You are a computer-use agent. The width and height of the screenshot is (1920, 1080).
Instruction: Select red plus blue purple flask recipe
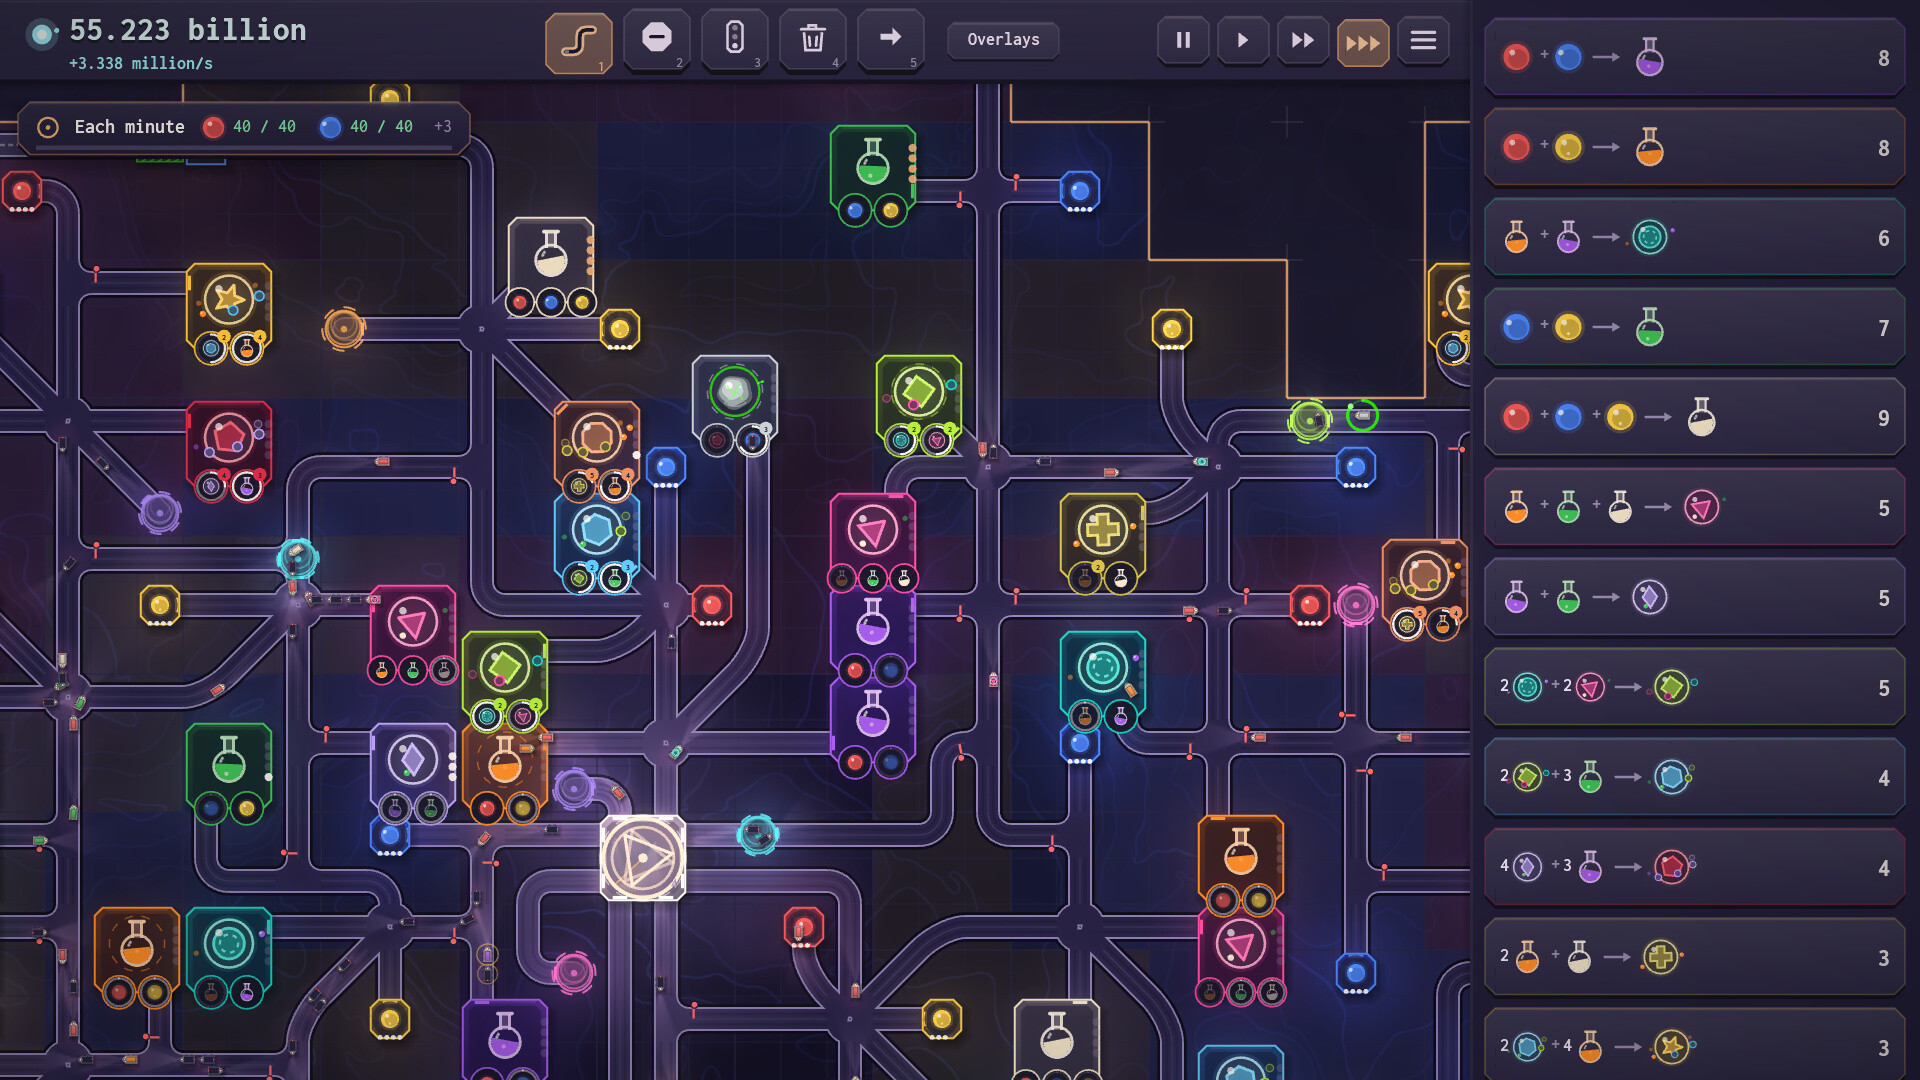point(1695,58)
